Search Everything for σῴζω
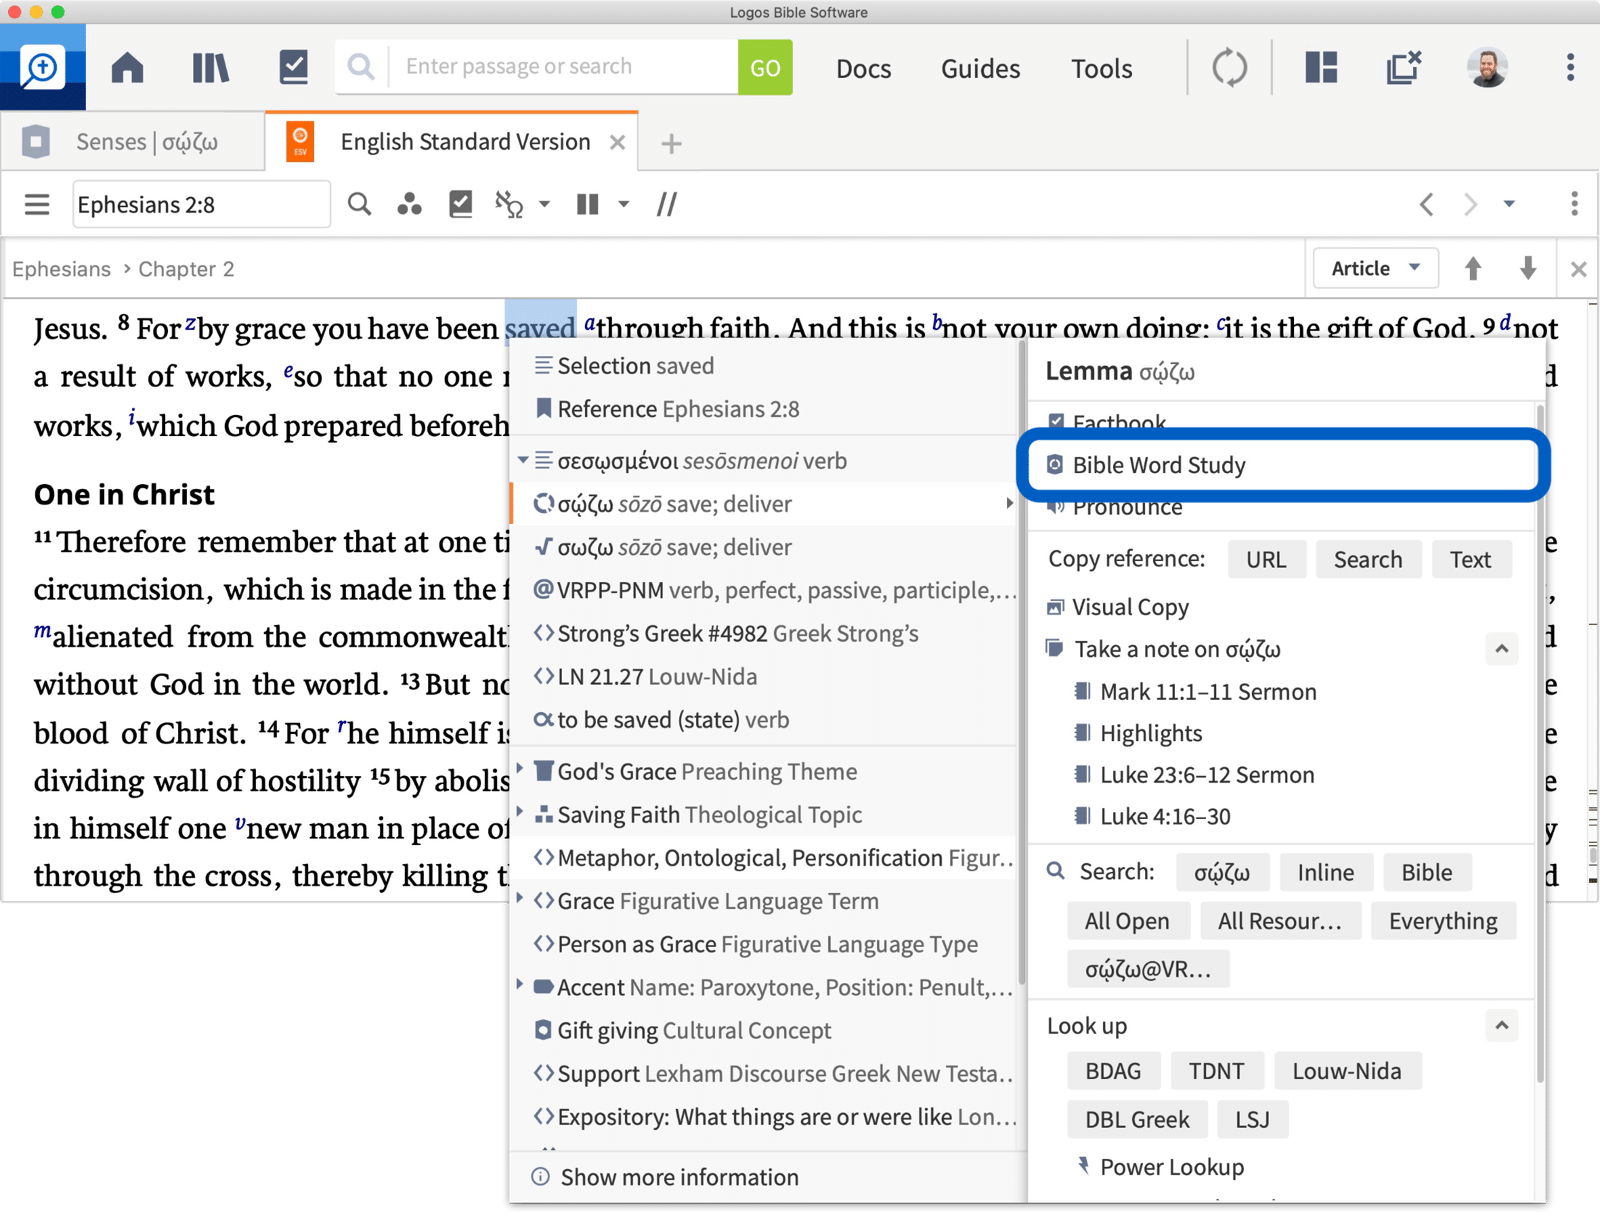The image size is (1600, 1215). tap(1443, 921)
